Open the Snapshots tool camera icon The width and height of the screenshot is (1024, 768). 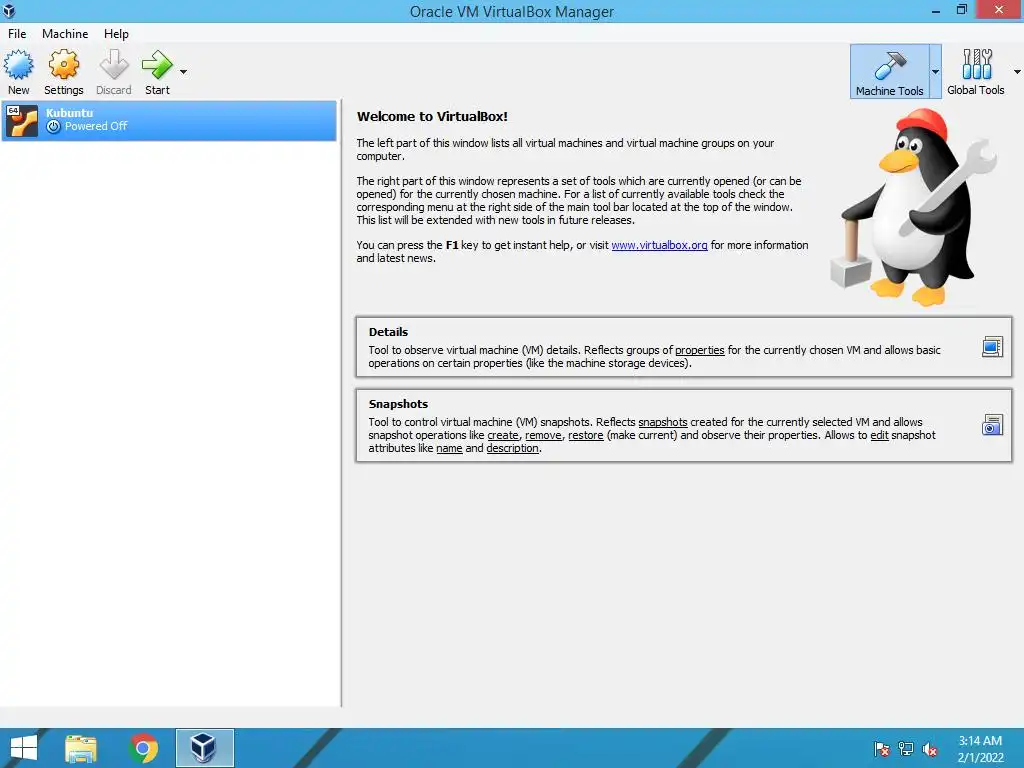pyautogui.click(x=992, y=425)
